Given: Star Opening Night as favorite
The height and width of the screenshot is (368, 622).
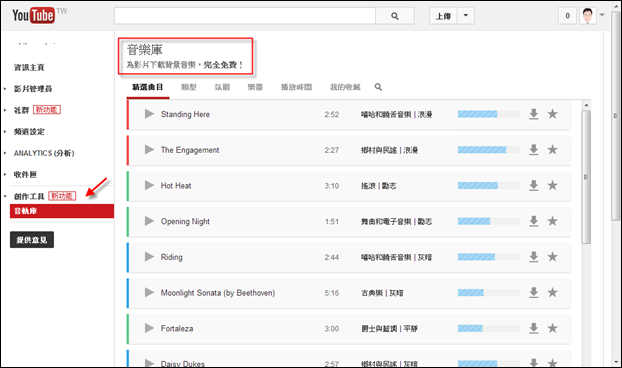Looking at the screenshot, I should pos(553,221).
